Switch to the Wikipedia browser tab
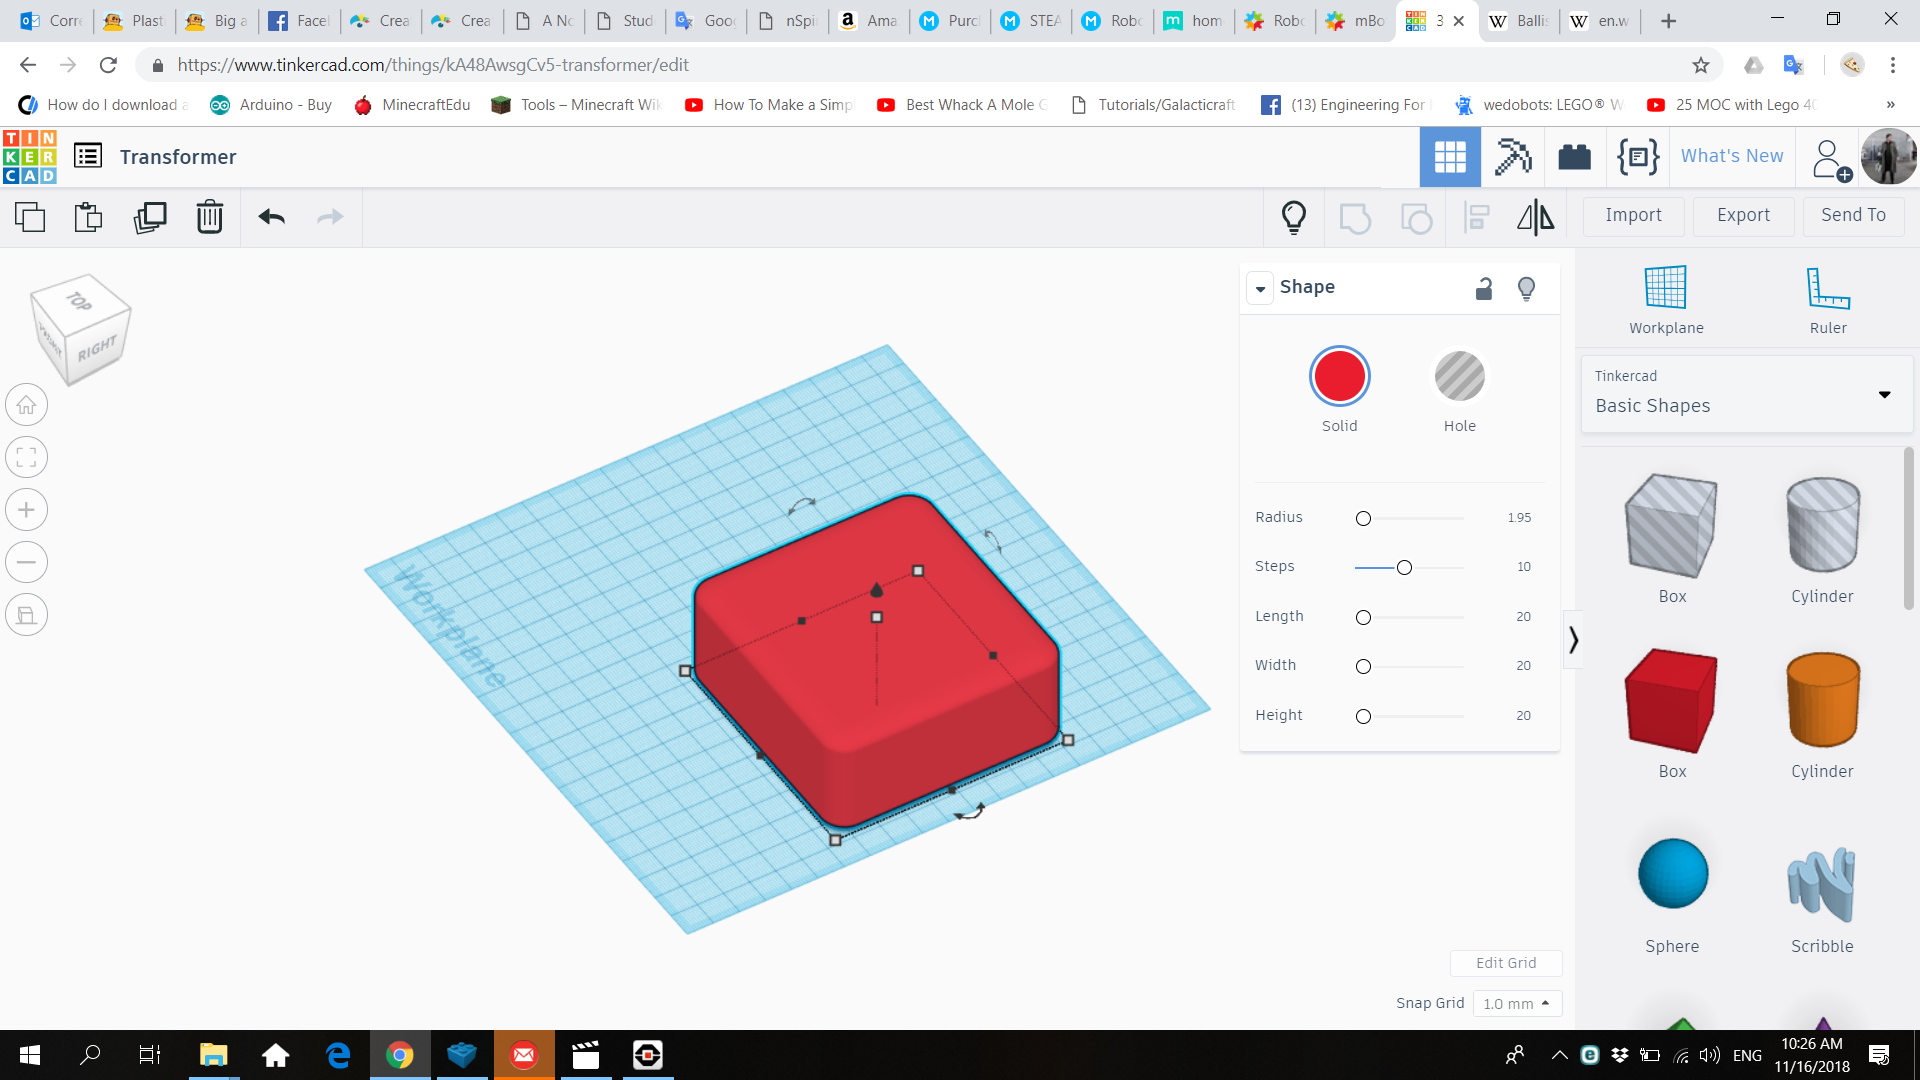The image size is (1920, 1080). click(1602, 20)
